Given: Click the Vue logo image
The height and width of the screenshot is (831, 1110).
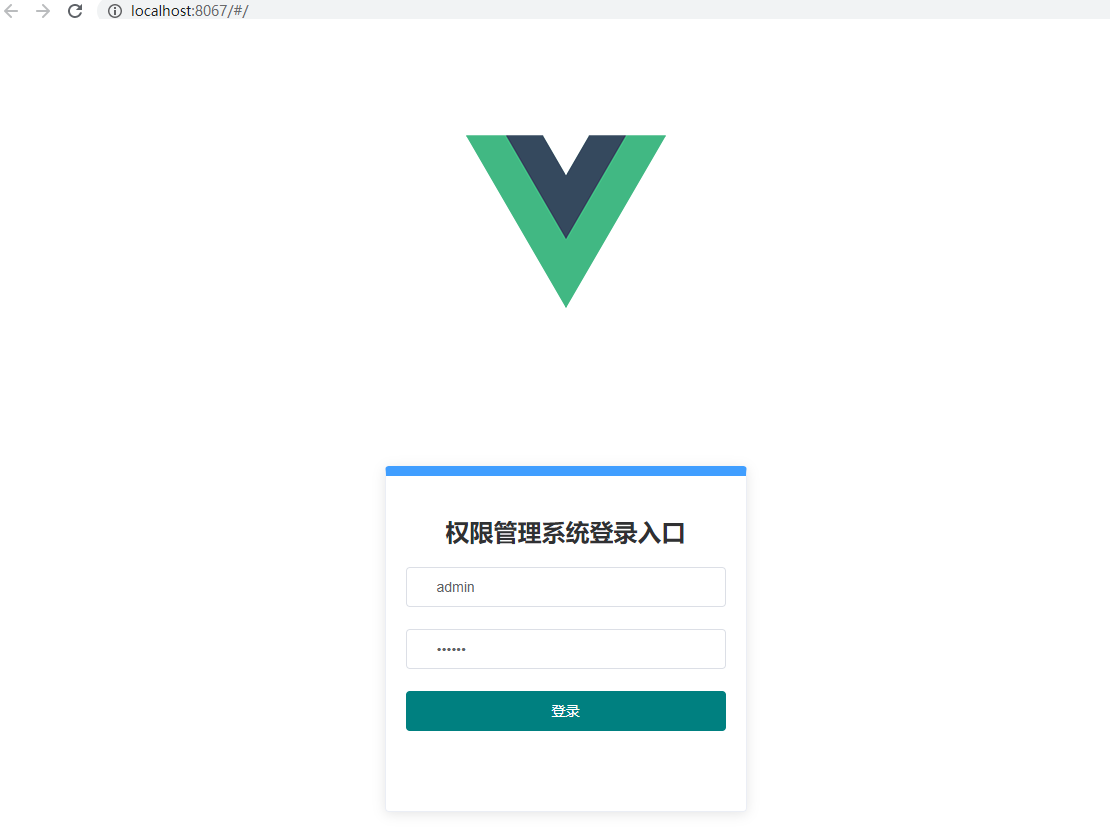Looking at the screenshot, I should tap(566, 221).
